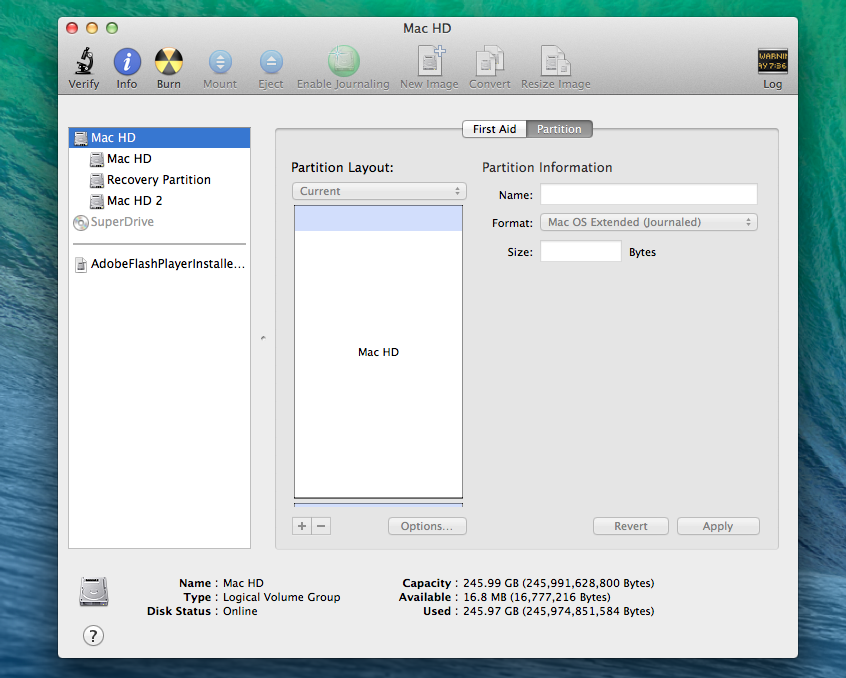Click the Mount toolbar icon
The width and height of the screenshot is (846, 678).
(x=220, y=61)
